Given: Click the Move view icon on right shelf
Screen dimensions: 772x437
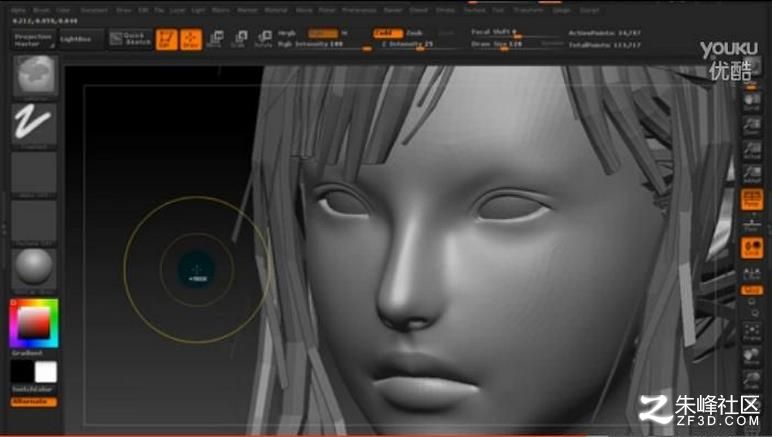Looking at the screenshot, I should [x=751, y=356].
